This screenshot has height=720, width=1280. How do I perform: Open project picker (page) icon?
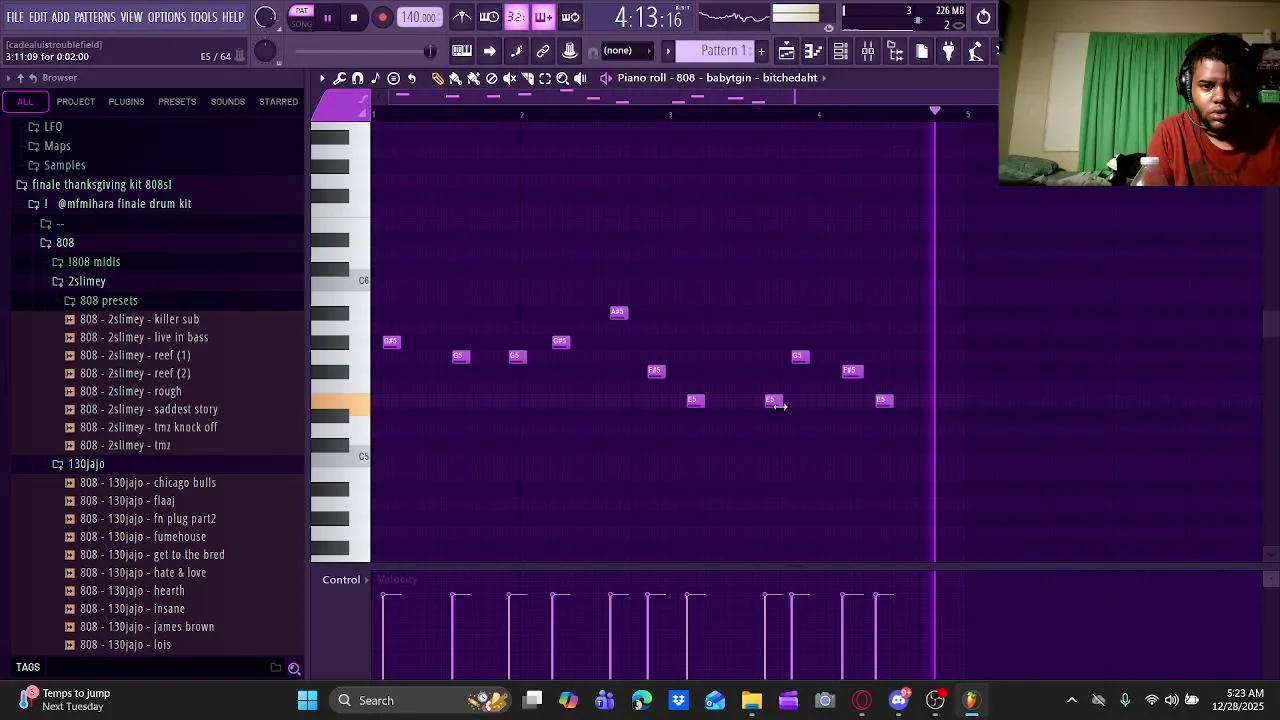(922, 51)
